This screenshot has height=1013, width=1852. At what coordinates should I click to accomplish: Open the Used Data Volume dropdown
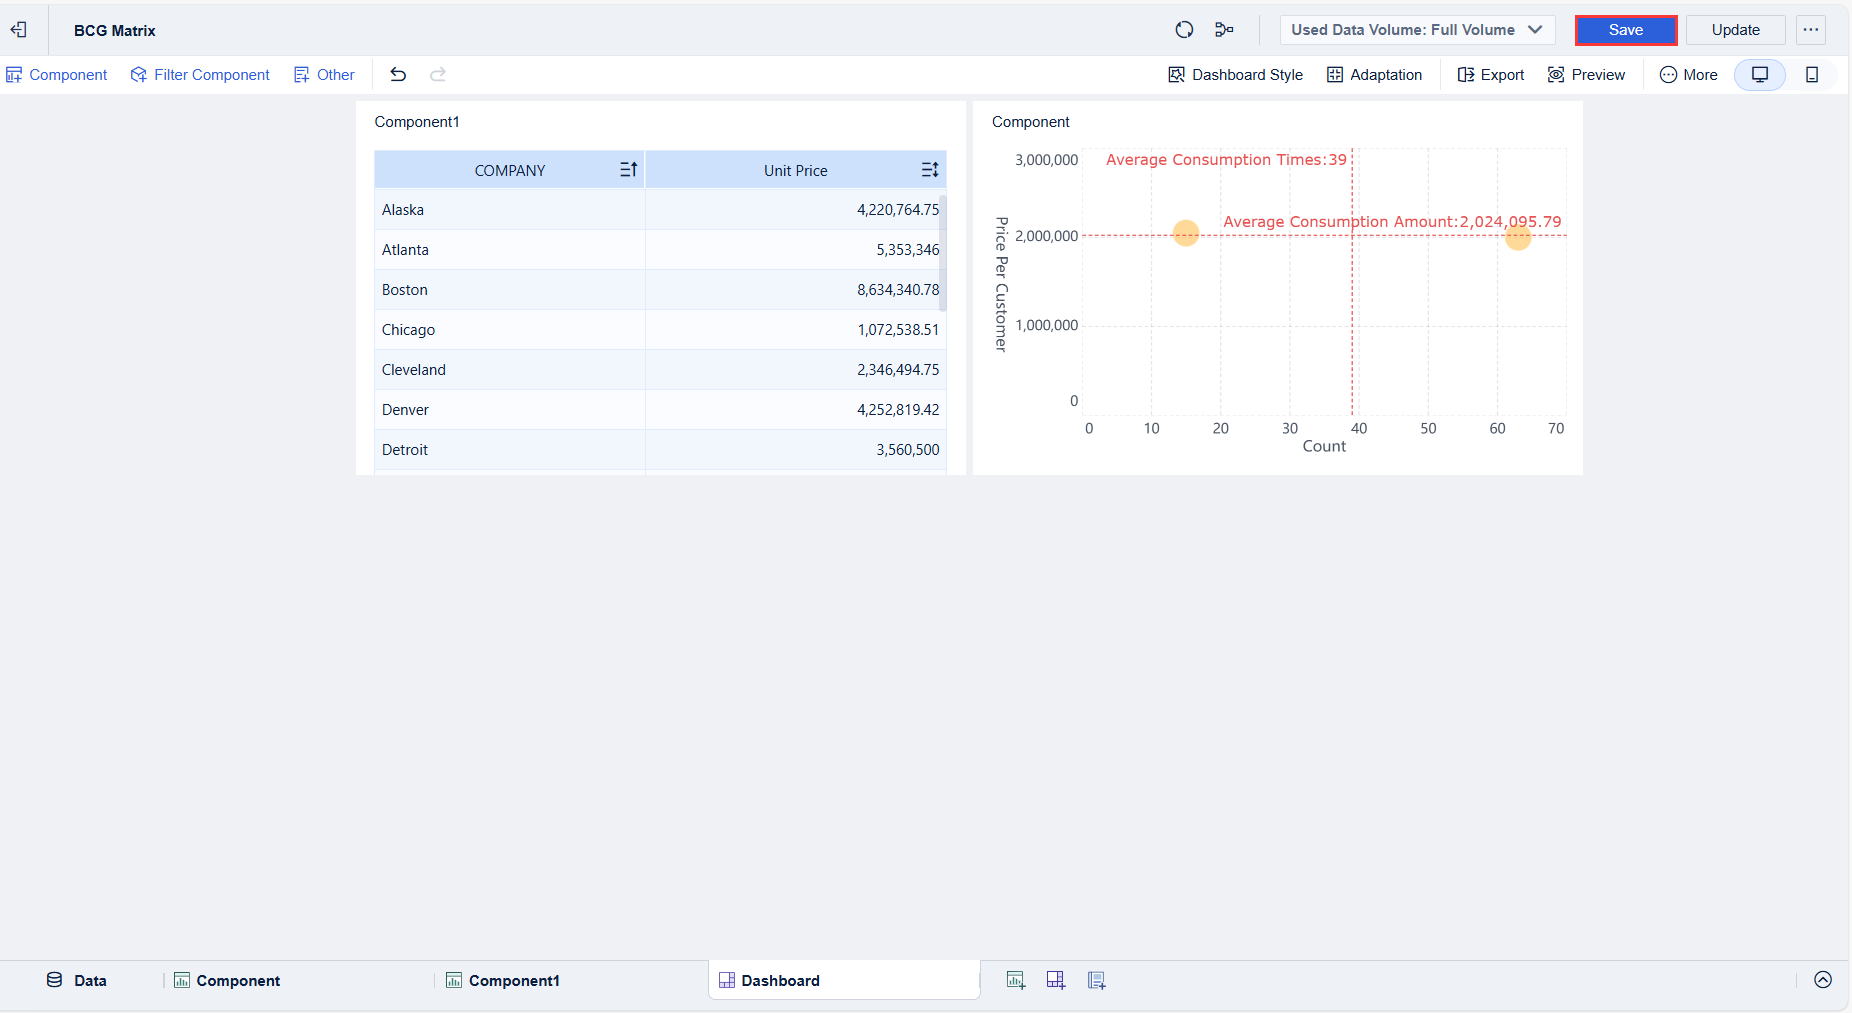[x=1416, y=29]
